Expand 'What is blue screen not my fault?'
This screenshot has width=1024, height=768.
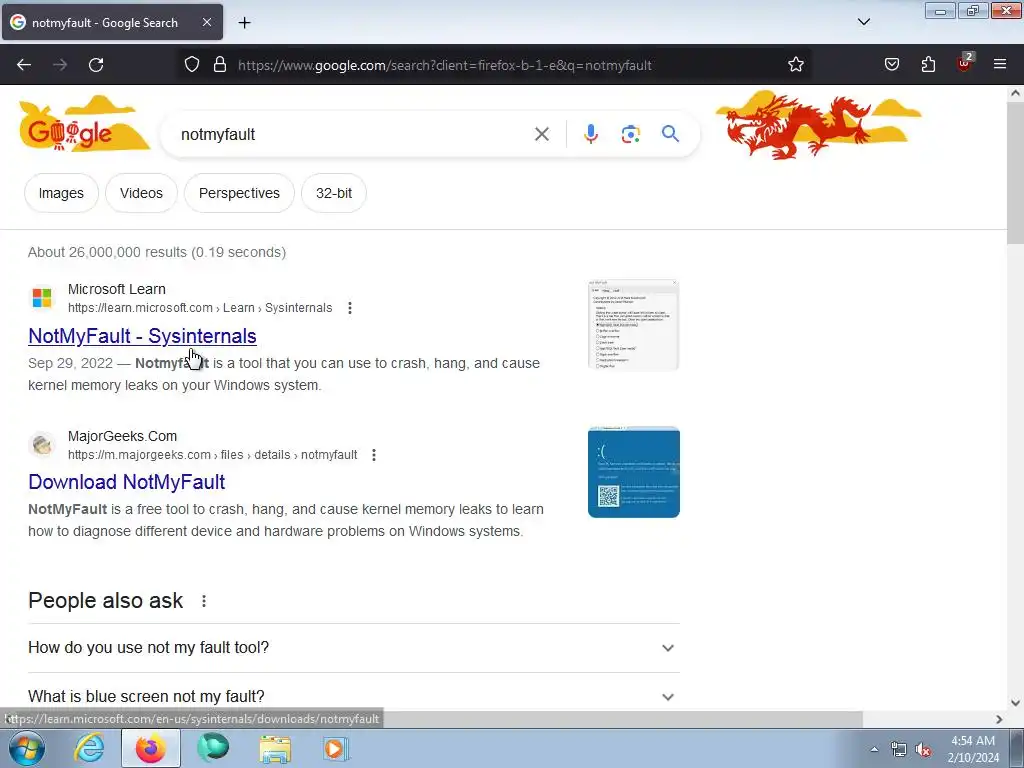click(353, 696)
